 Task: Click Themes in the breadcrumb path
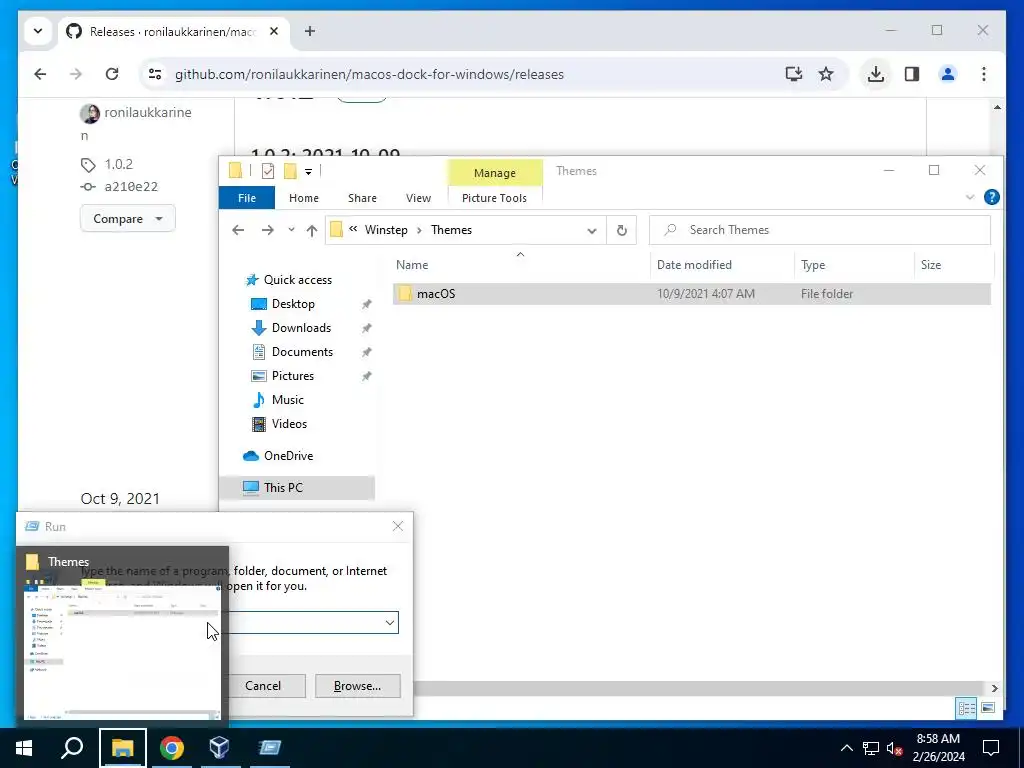click(451, 230)
